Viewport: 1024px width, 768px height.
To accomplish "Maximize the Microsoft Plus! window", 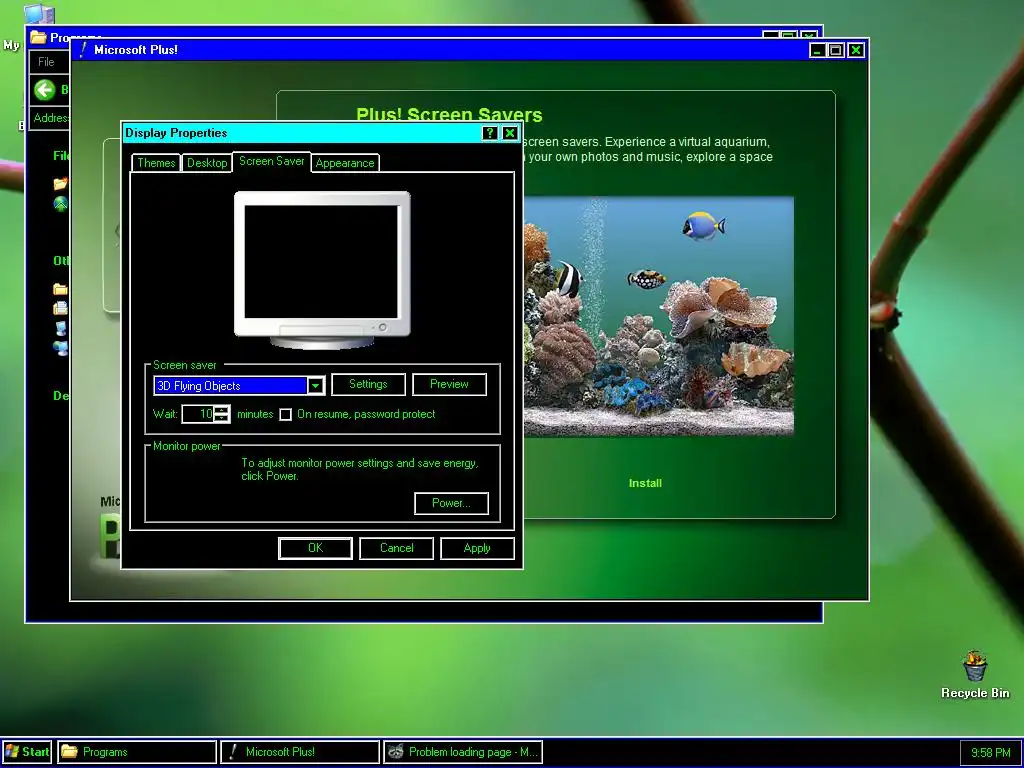I will click(x=835, y=50).
